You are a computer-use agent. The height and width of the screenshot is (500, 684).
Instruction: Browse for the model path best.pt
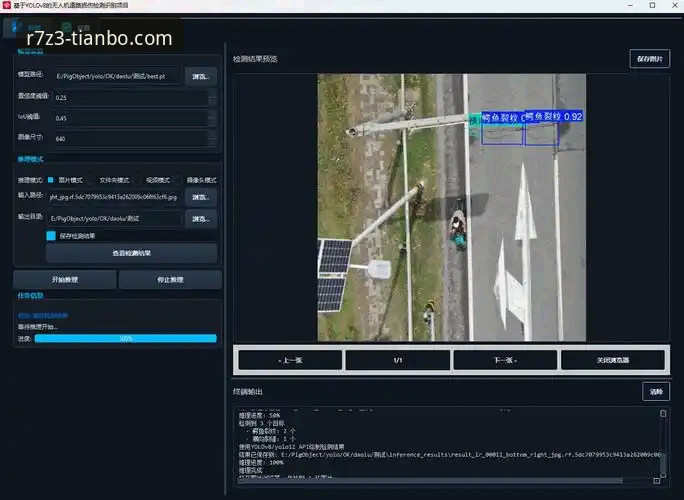point(201,76)
